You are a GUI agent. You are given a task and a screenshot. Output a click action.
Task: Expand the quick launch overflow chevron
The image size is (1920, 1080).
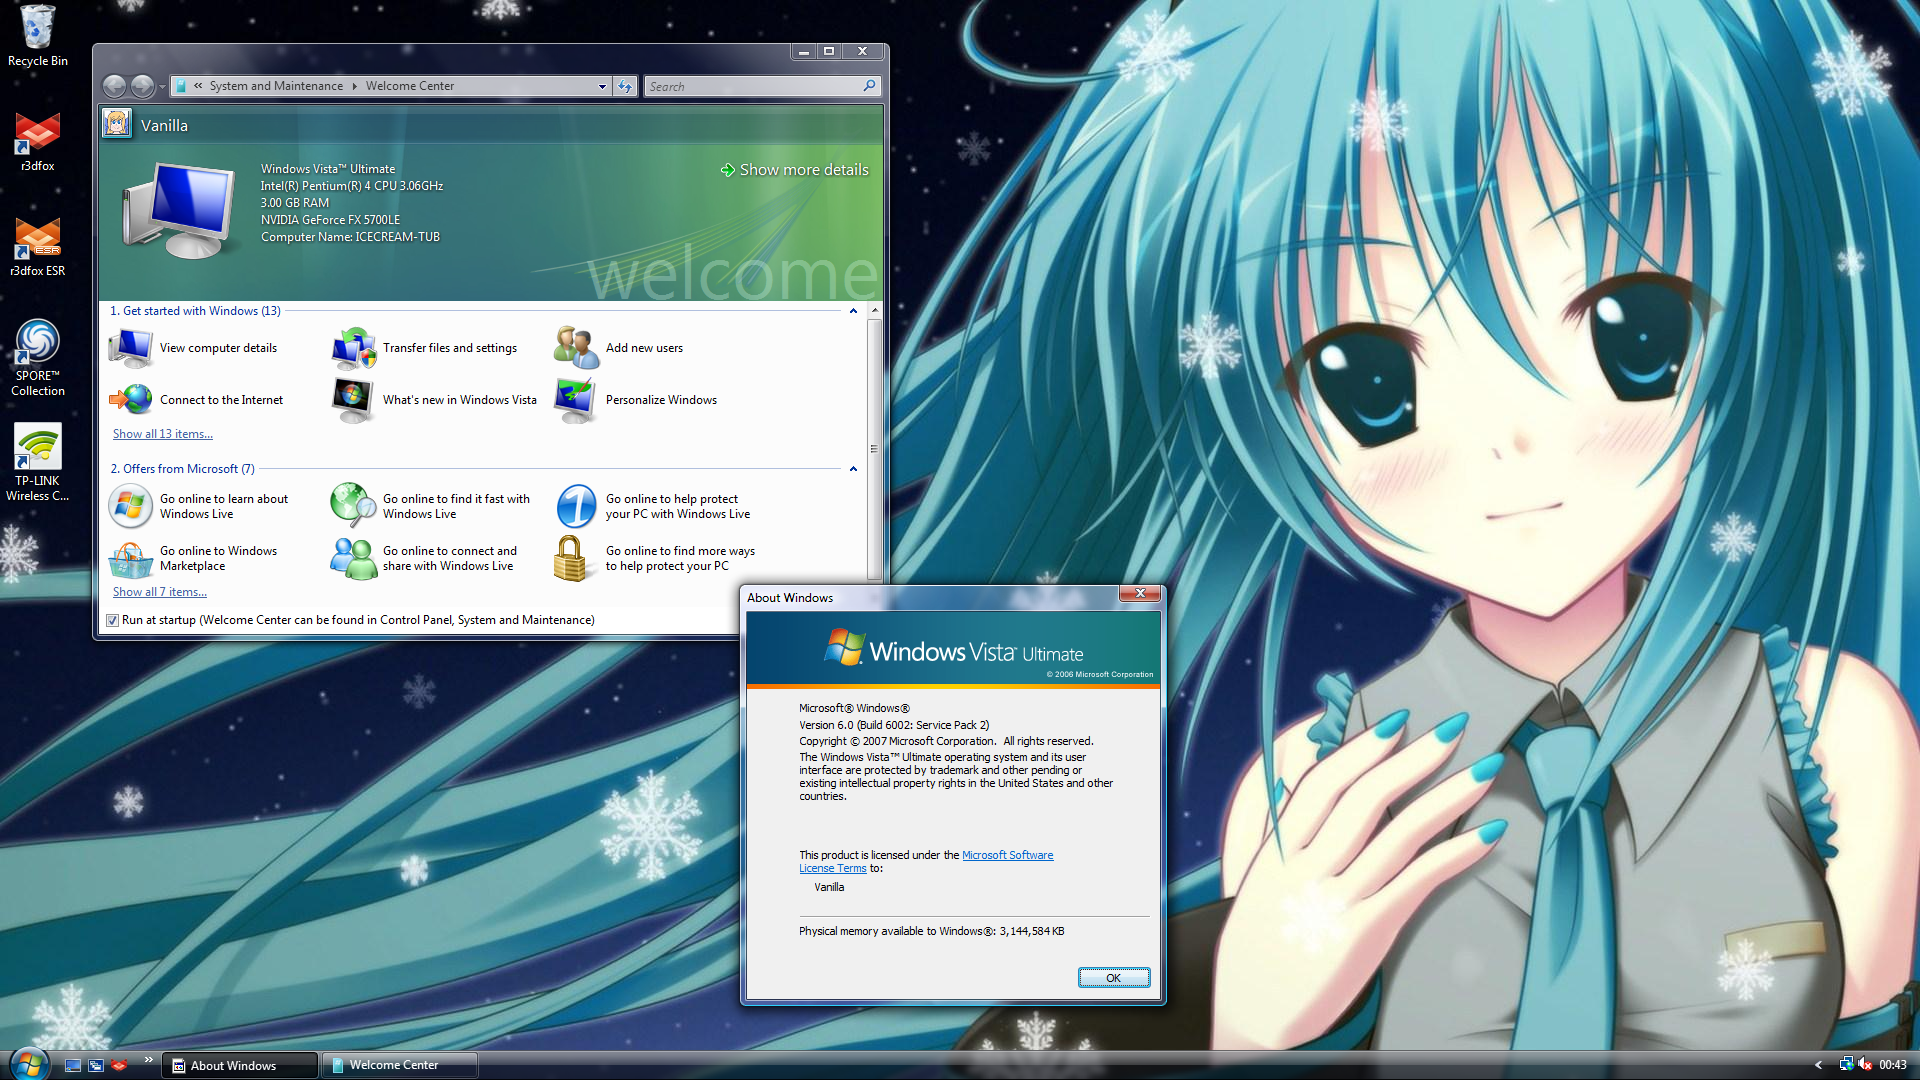pos(149,1059)
